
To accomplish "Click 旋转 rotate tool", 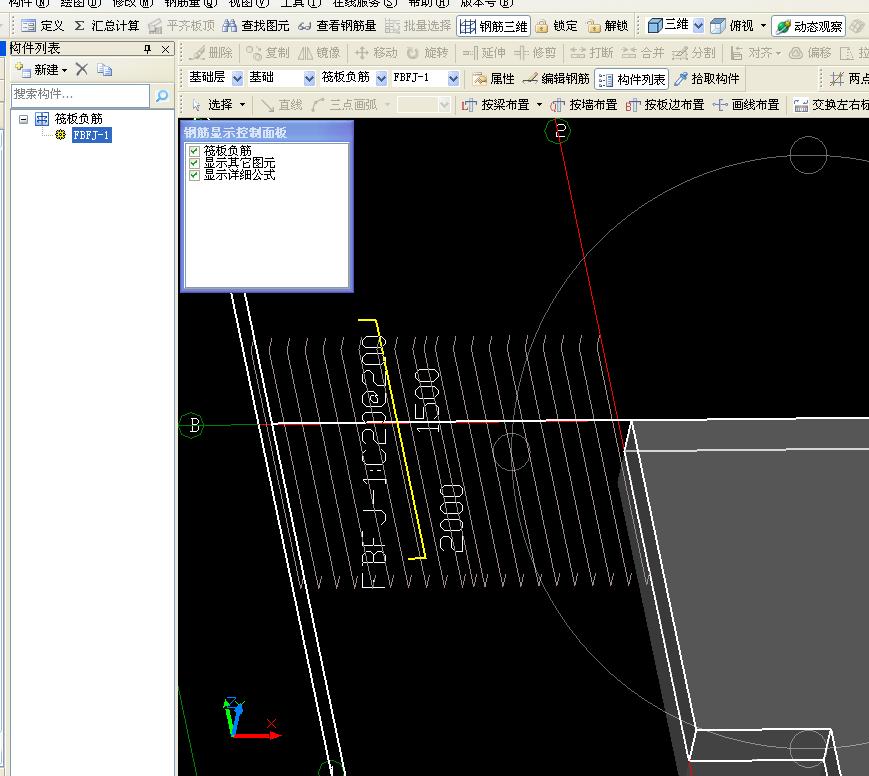I will click(x=427, y=53).
